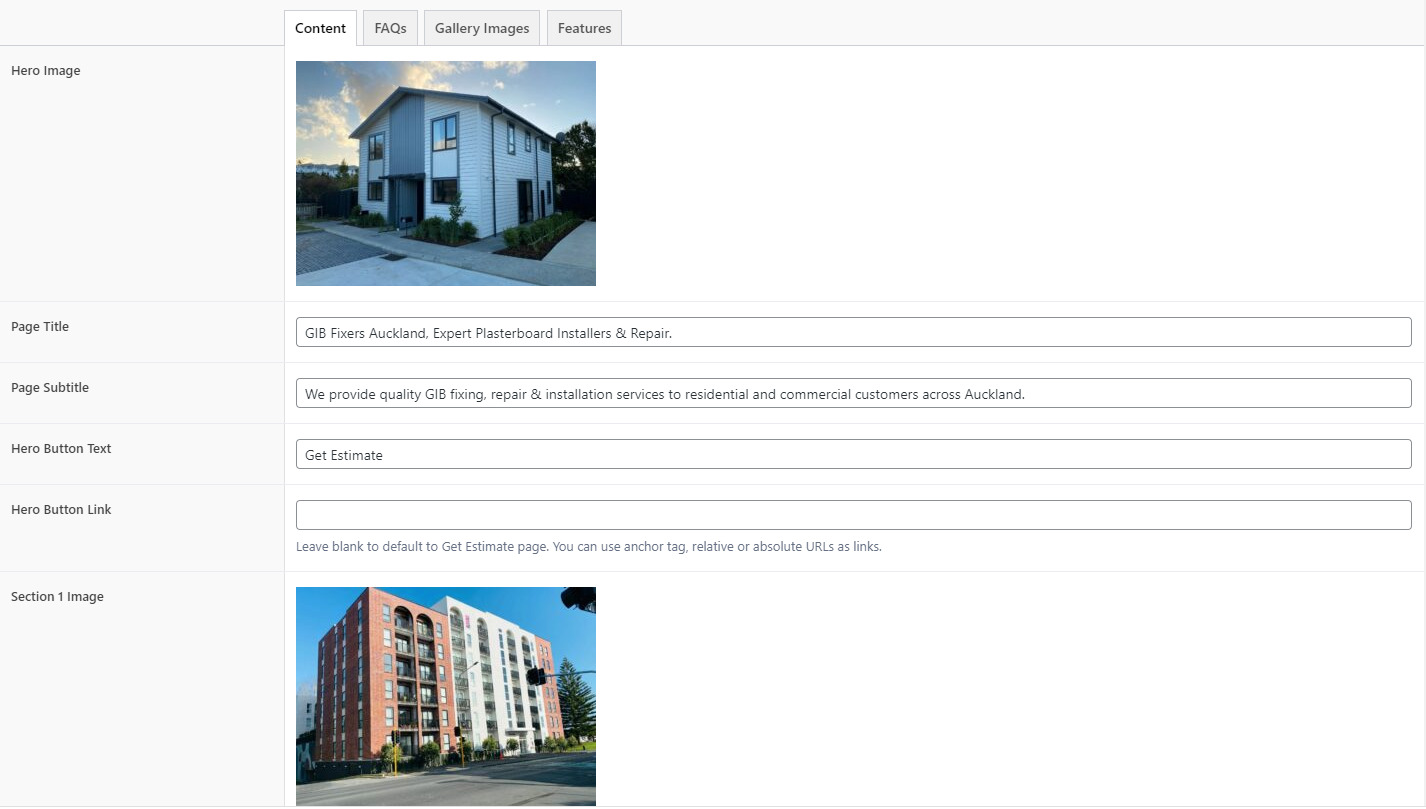Edit the Page Subtitle input field
The image size is (1426, 809).
click(853, 394)
